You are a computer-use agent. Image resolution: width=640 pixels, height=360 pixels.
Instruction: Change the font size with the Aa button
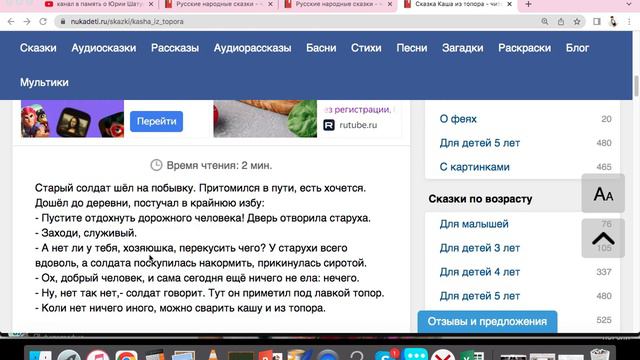click(603, 193)
